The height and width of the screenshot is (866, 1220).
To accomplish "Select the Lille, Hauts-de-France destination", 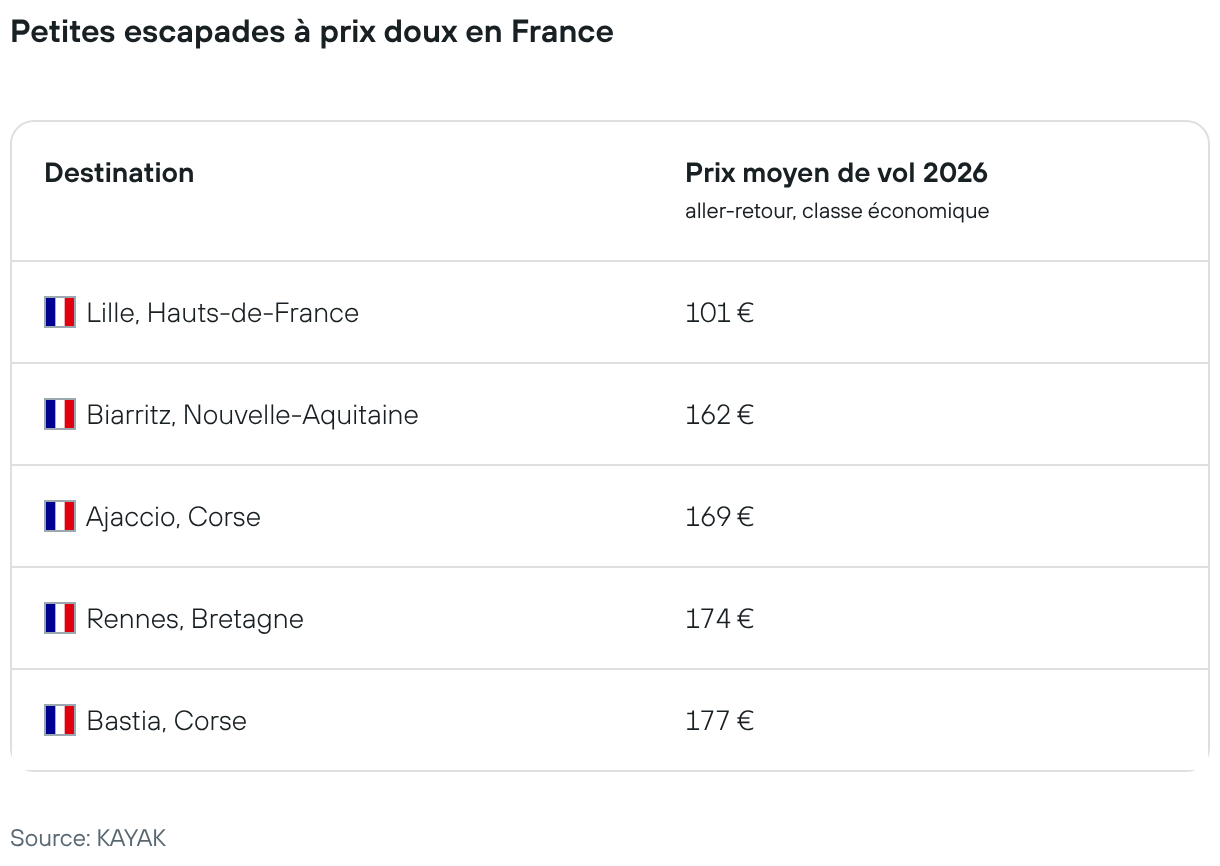I will [x=222, y=313].
